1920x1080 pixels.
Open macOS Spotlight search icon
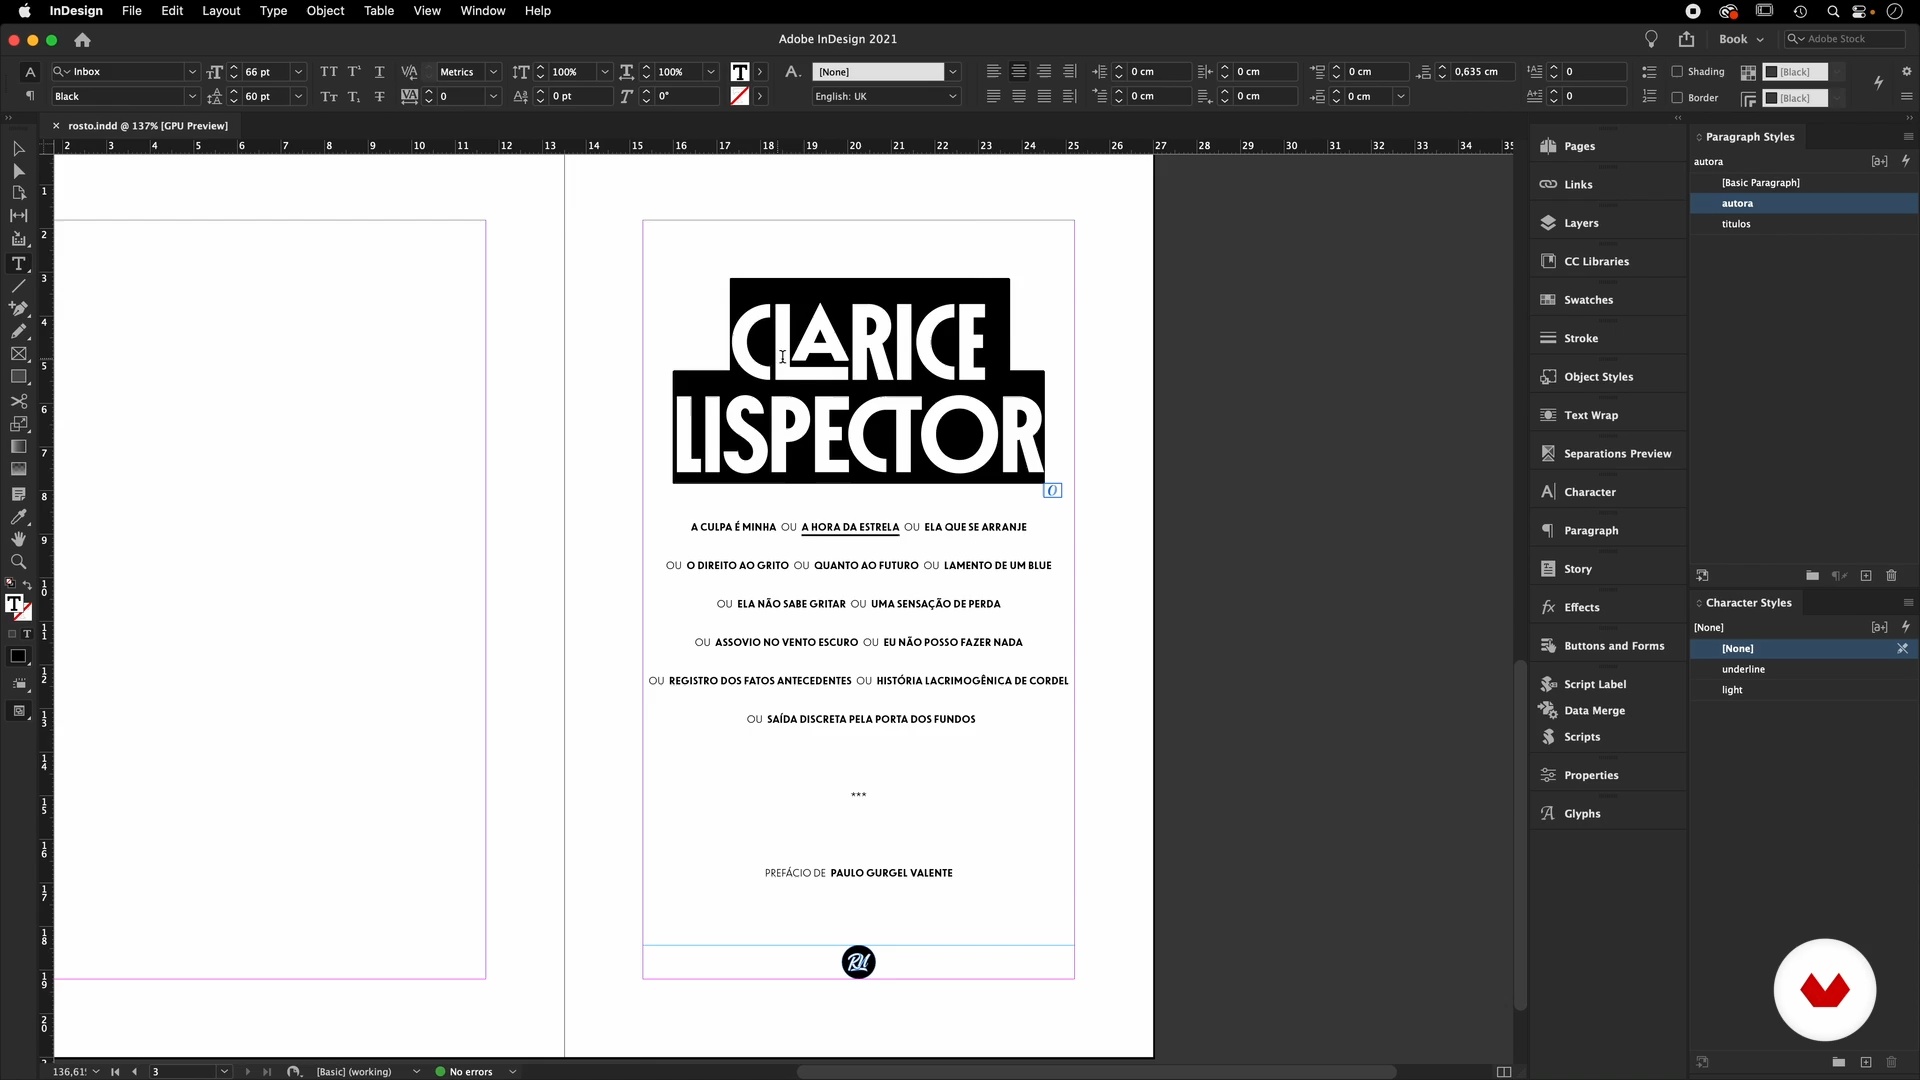1832,11
